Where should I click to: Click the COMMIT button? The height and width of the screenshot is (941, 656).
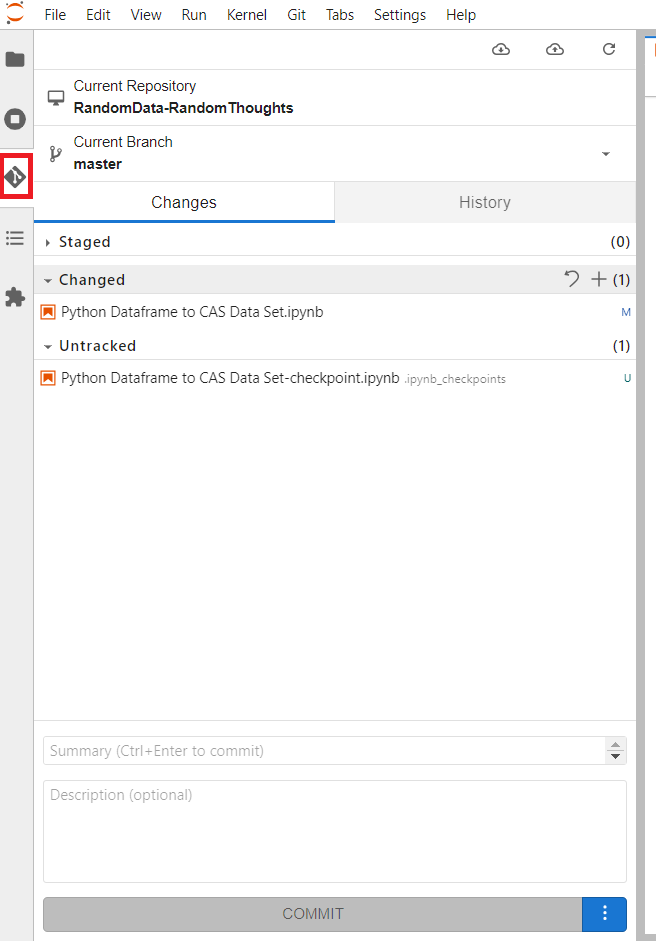coord(312,914)
